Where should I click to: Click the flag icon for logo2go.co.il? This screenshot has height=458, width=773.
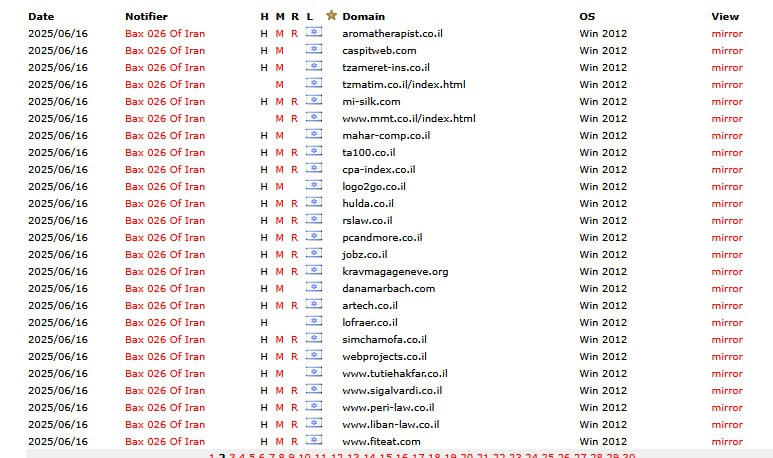pyautogui.click(x=314, y=185)
